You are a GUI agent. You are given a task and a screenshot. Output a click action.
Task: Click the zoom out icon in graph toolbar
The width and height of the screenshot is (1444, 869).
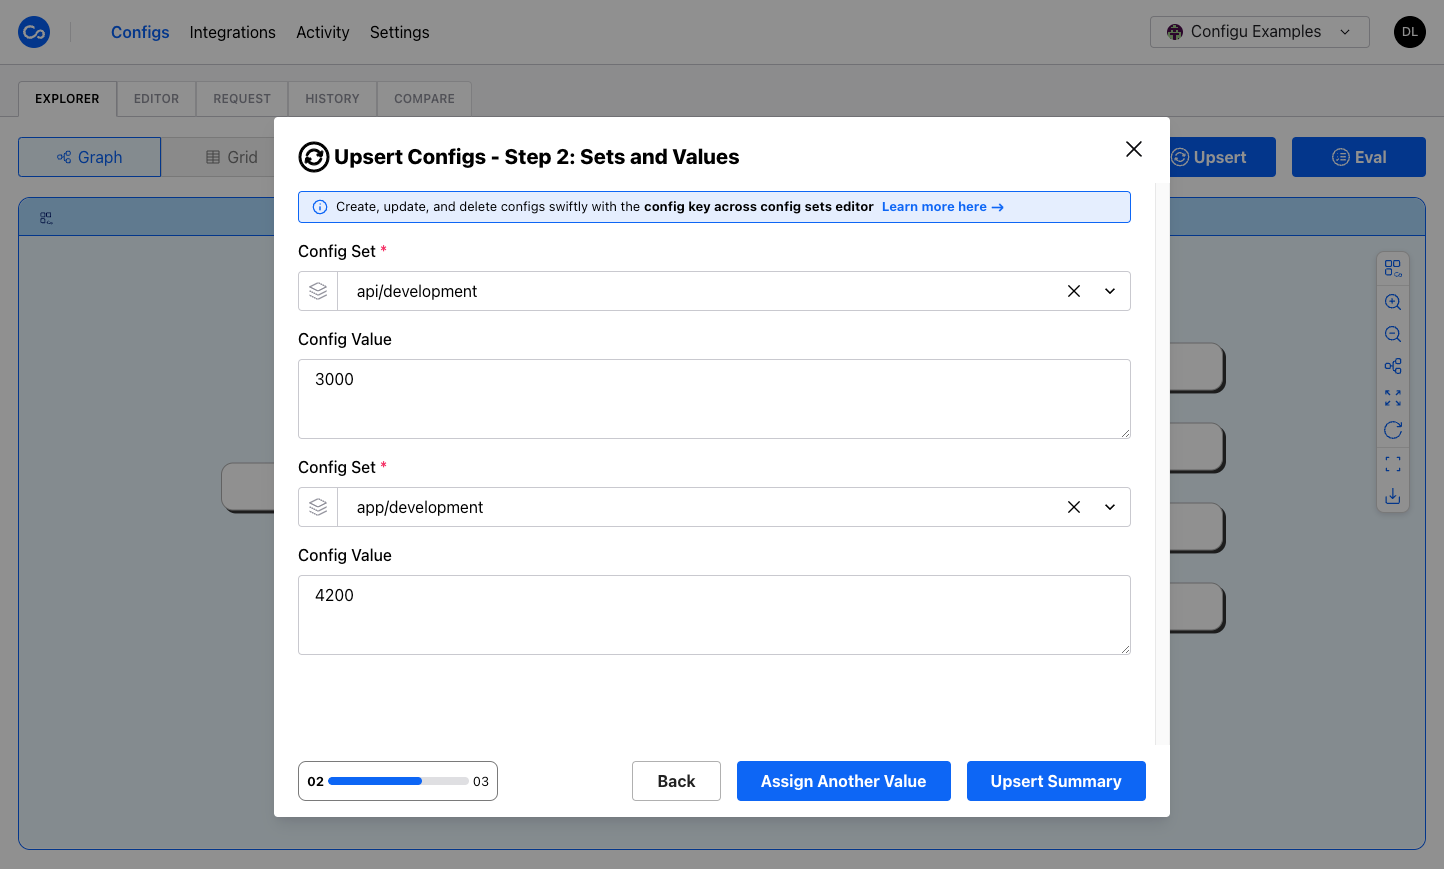[x=1393, y=334]
